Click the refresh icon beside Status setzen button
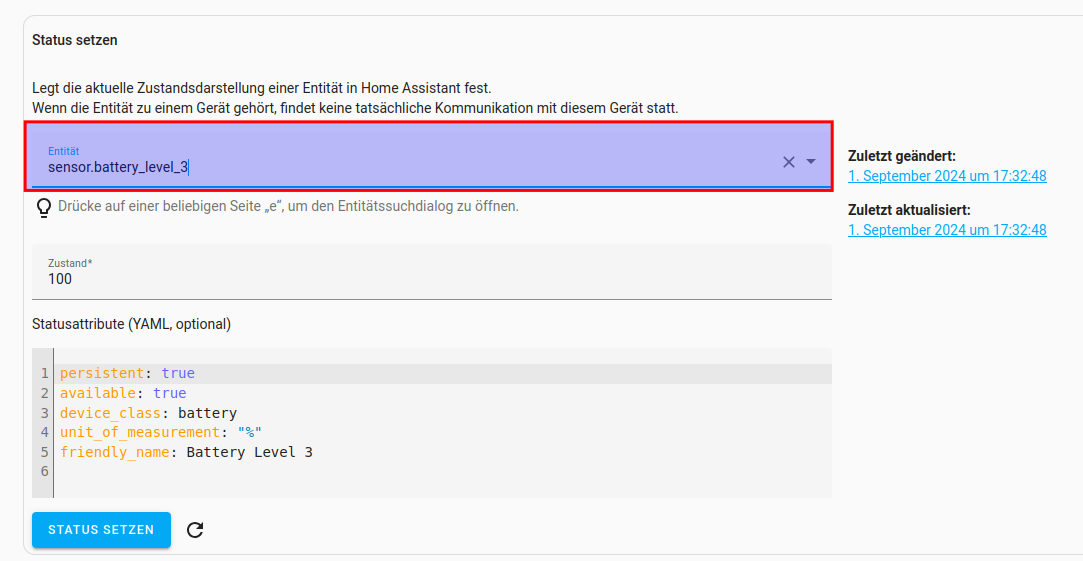1083x561 pixels. coord(195,530)
